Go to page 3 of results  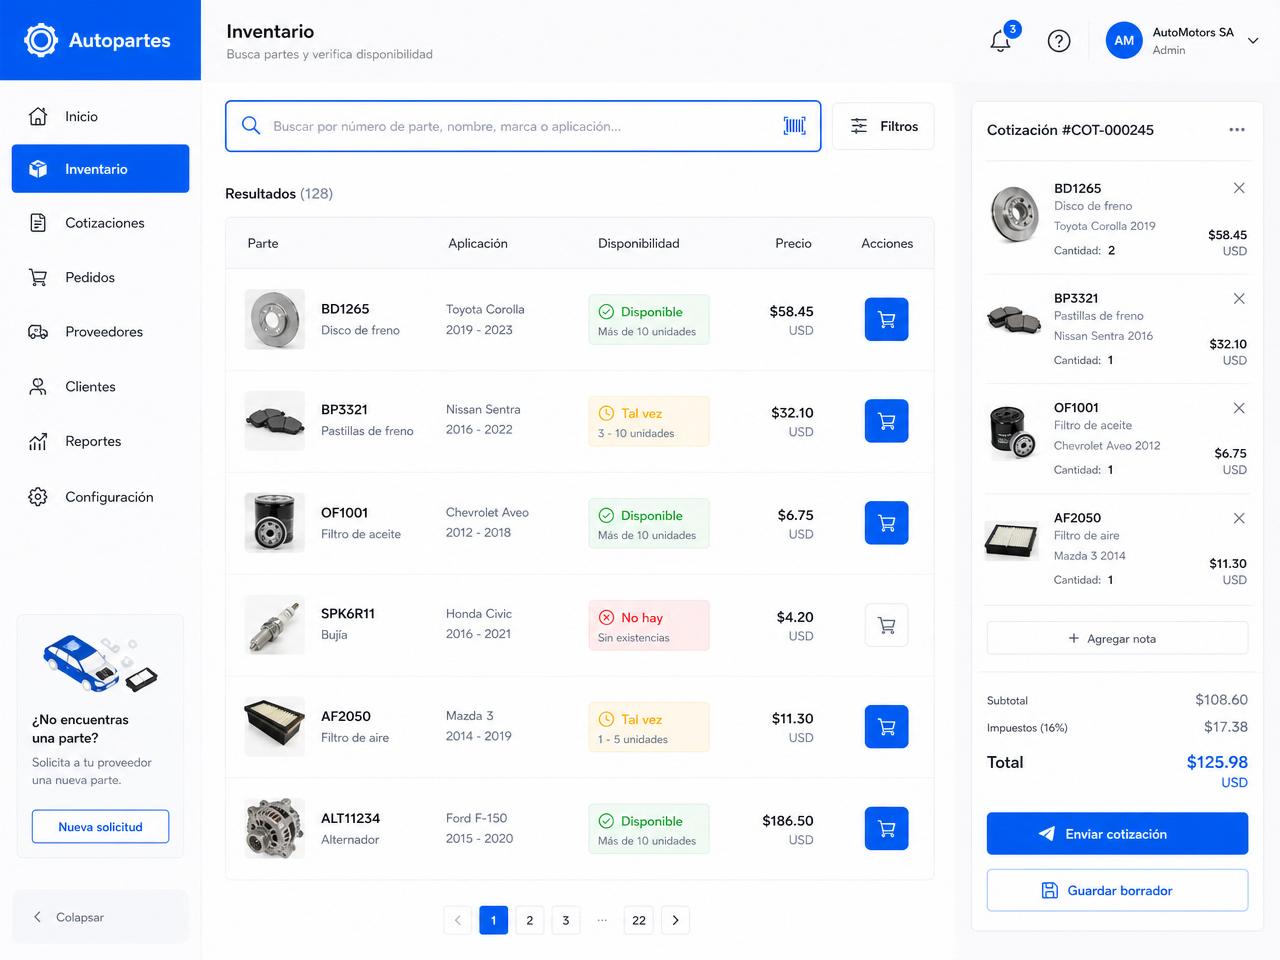coord(566,920)
